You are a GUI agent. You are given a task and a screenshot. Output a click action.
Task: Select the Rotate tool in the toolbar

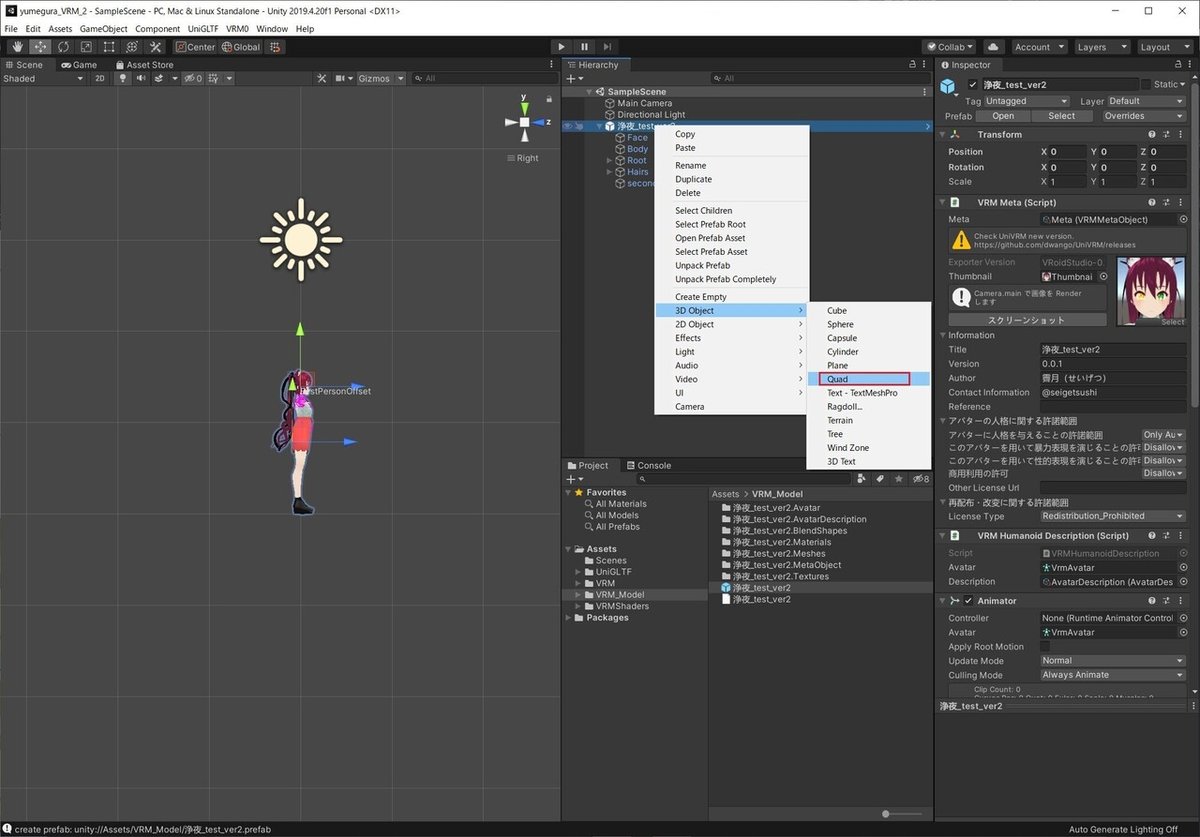pos(64,47)
